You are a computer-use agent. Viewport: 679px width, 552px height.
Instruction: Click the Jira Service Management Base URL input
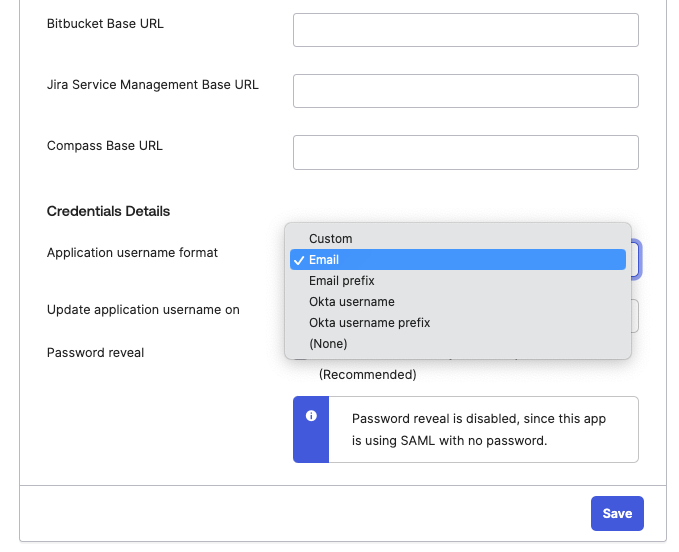click(x=465, y=91)
